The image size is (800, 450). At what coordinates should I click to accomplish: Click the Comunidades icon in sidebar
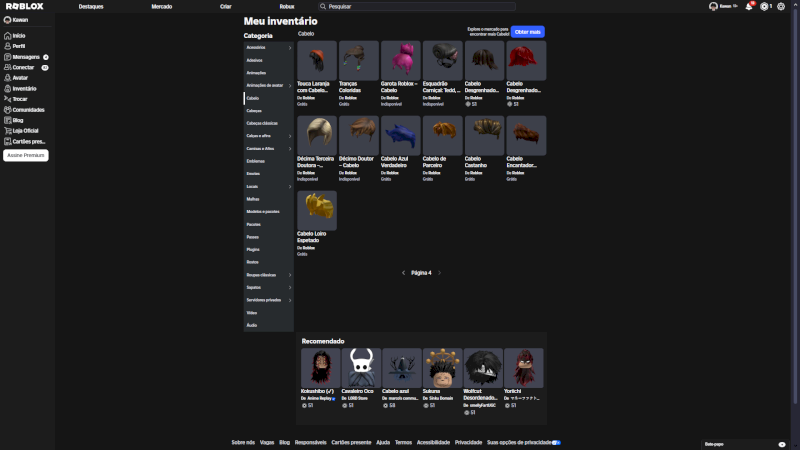click(x=8, y=110)
